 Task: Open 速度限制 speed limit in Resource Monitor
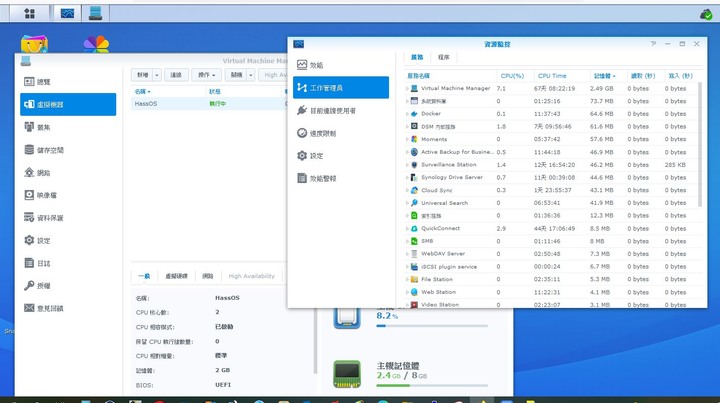click(341, 133)
